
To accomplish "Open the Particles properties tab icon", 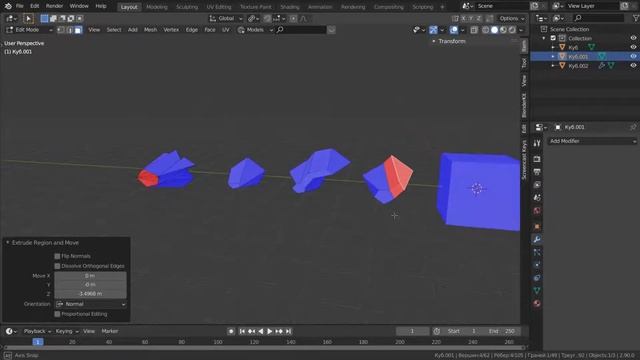I will tap(537, 252).
